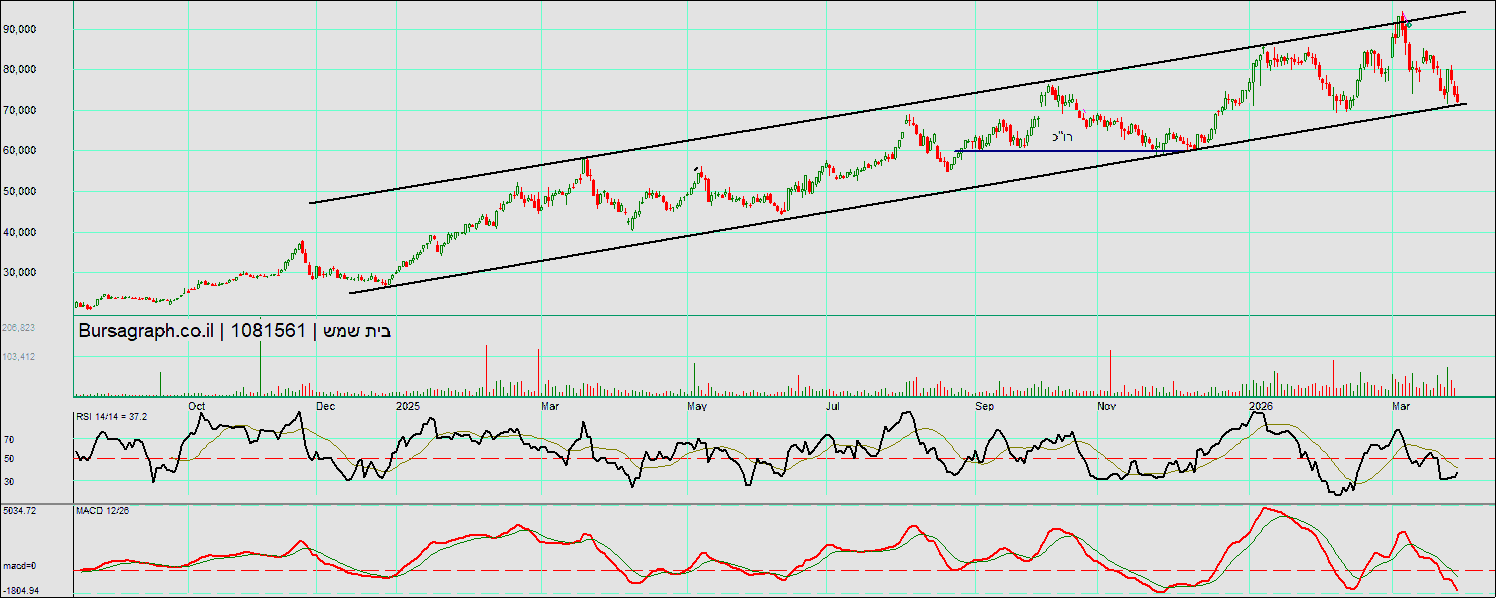This screenshot has height=598, width=1496.
Task: Click the 206,823 volume axis label
Action: click(x=18, y=327)
